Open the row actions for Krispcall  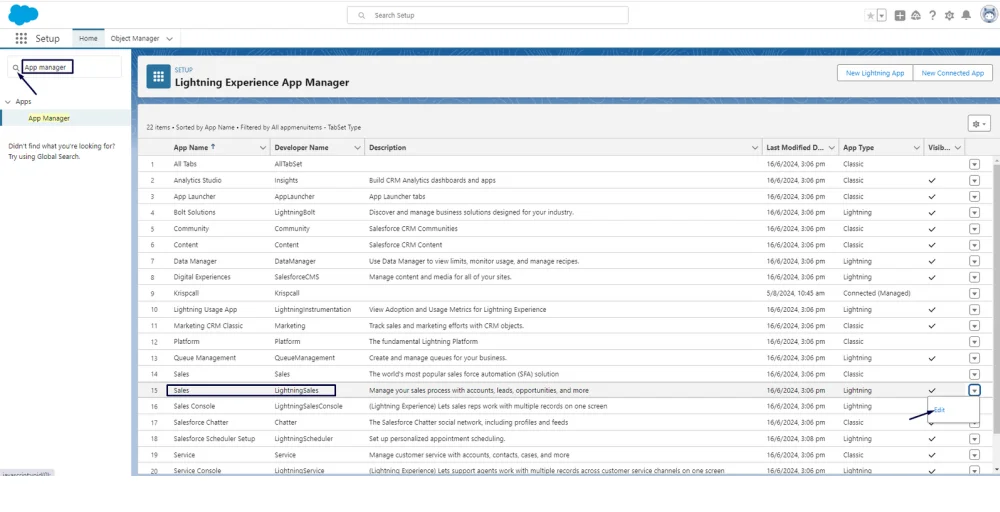[974, 293]
